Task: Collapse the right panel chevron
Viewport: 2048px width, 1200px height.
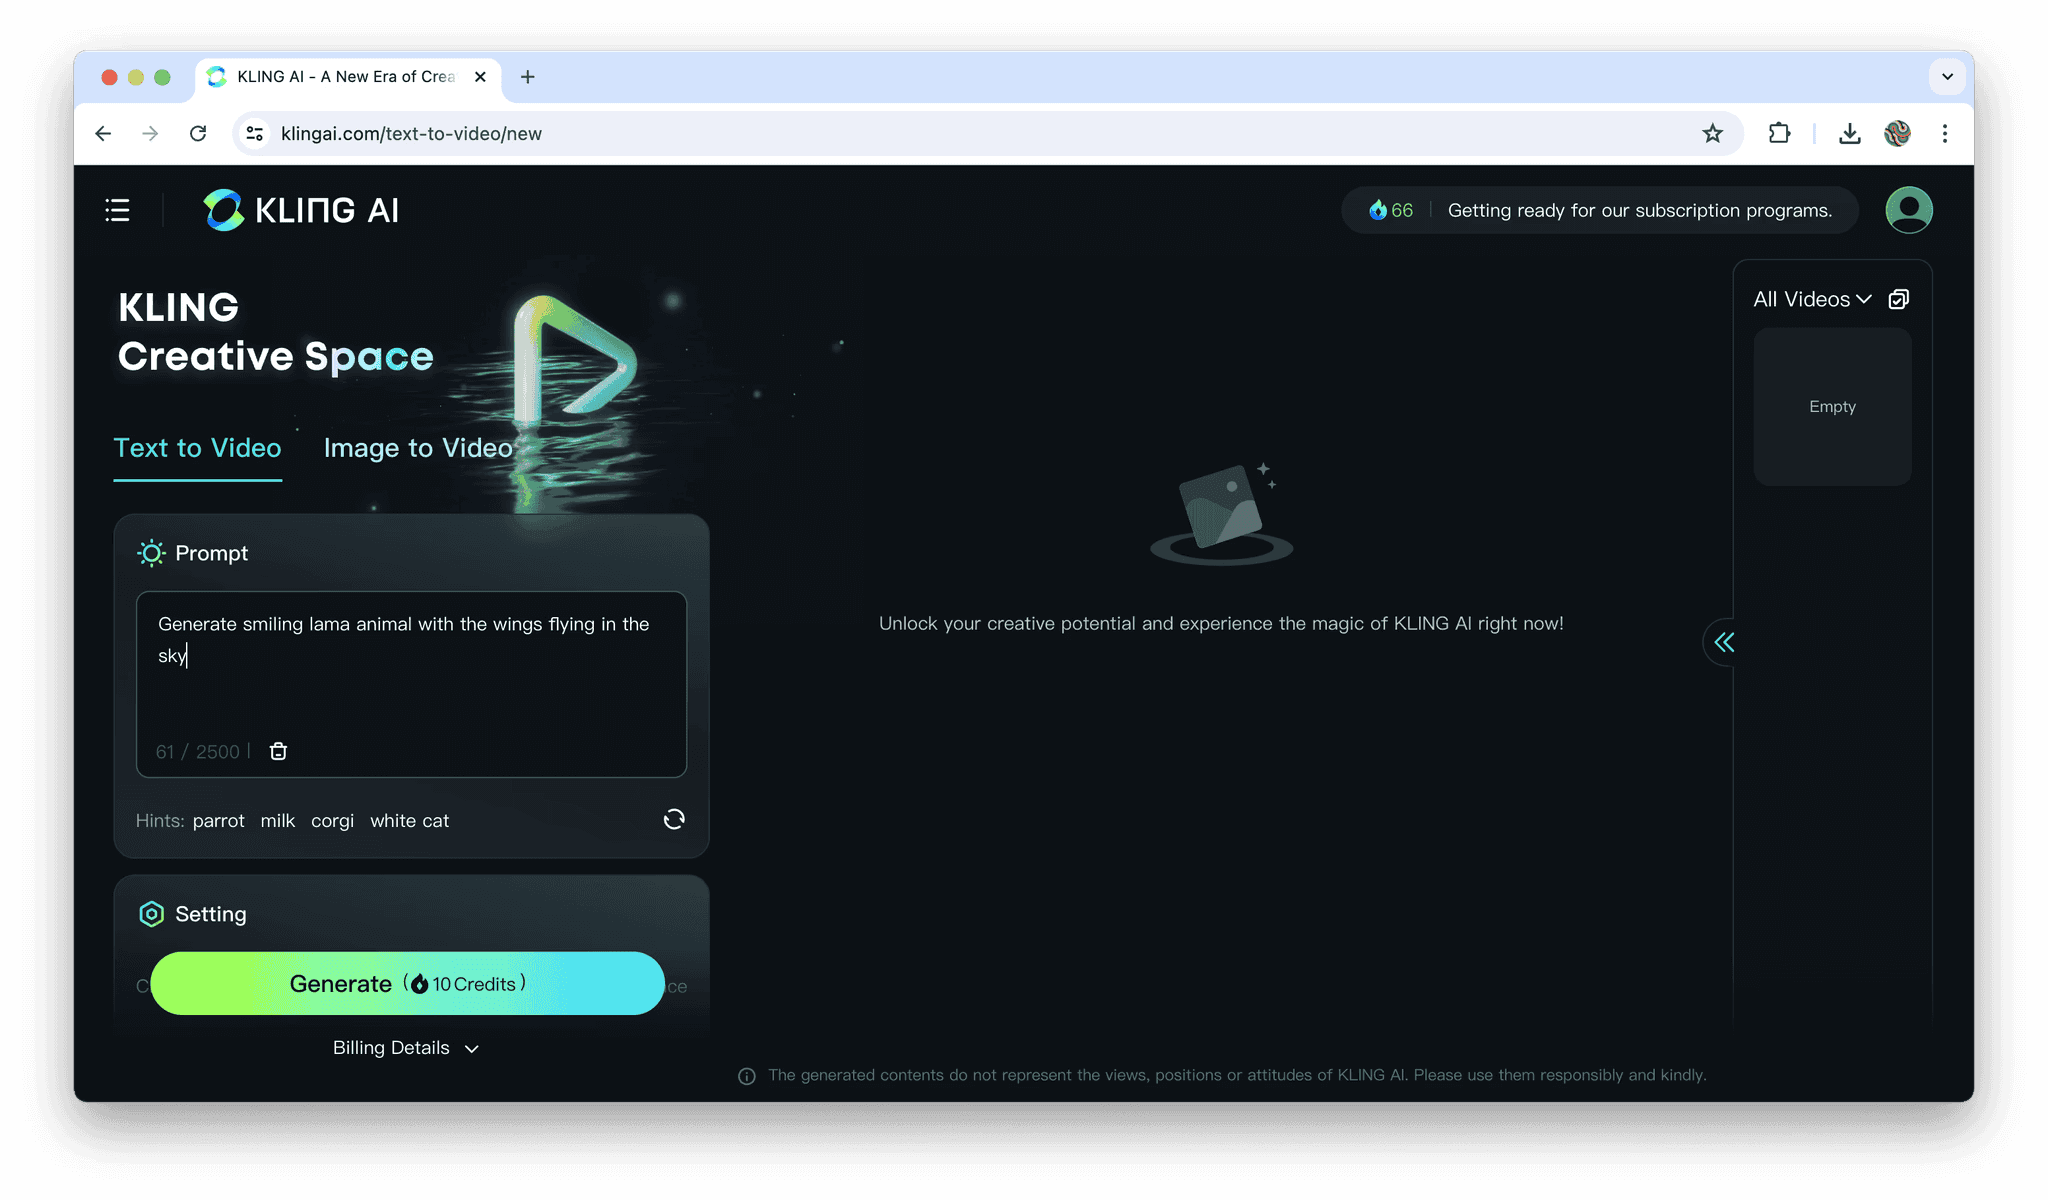Action: 1724,641
